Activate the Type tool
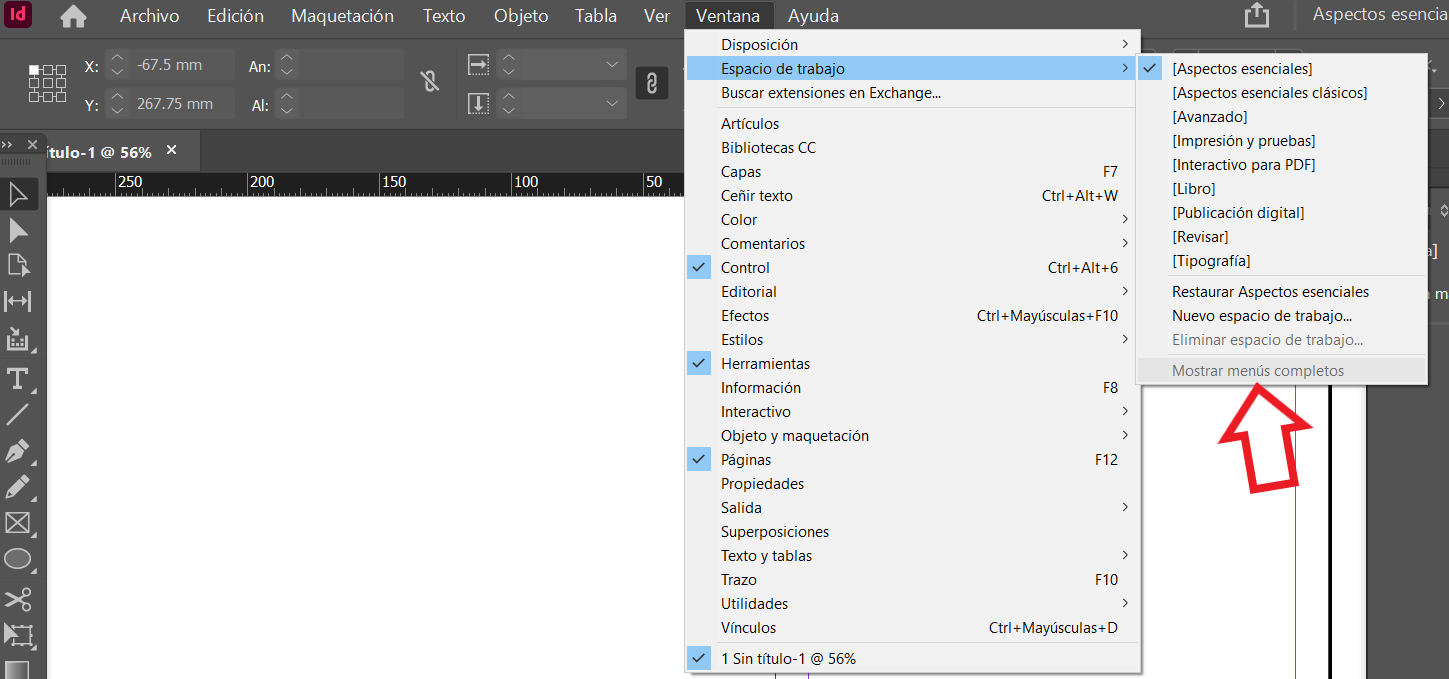1449x679 pixels. tap(19, 378)
